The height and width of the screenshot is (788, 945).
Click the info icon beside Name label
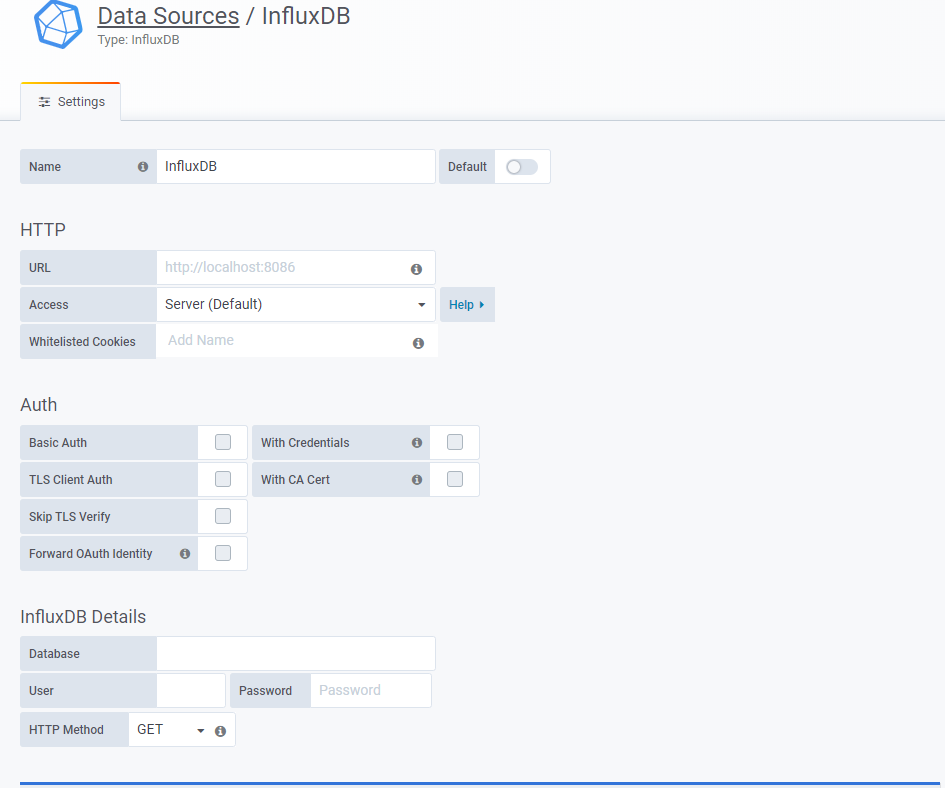(143, 167)
